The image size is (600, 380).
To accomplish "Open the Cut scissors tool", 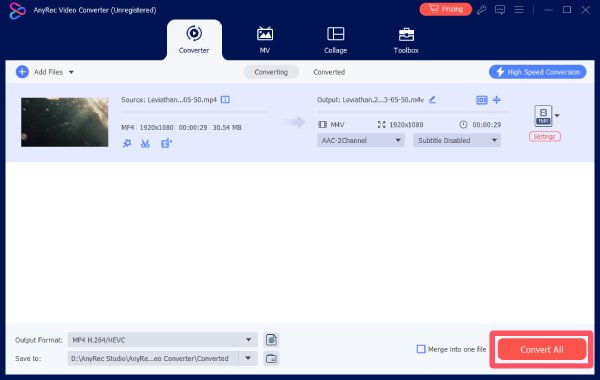I will tap(145, 144).
